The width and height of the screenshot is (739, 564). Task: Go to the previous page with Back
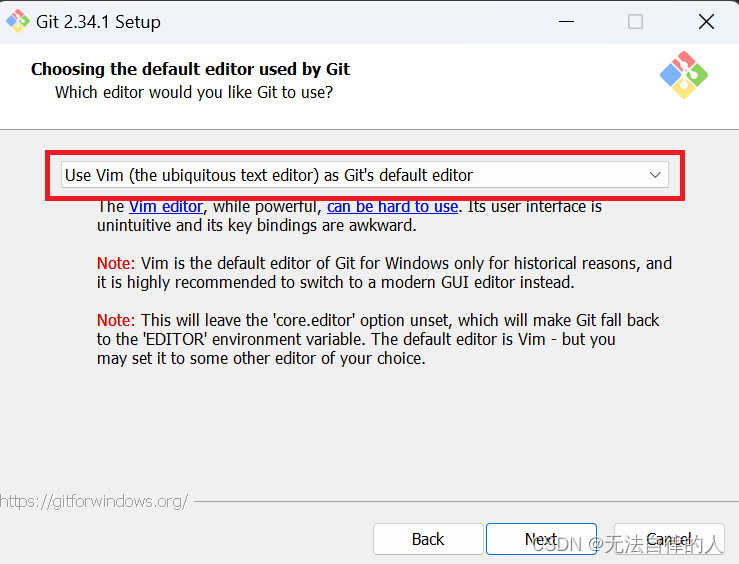(x=428, y=539)
